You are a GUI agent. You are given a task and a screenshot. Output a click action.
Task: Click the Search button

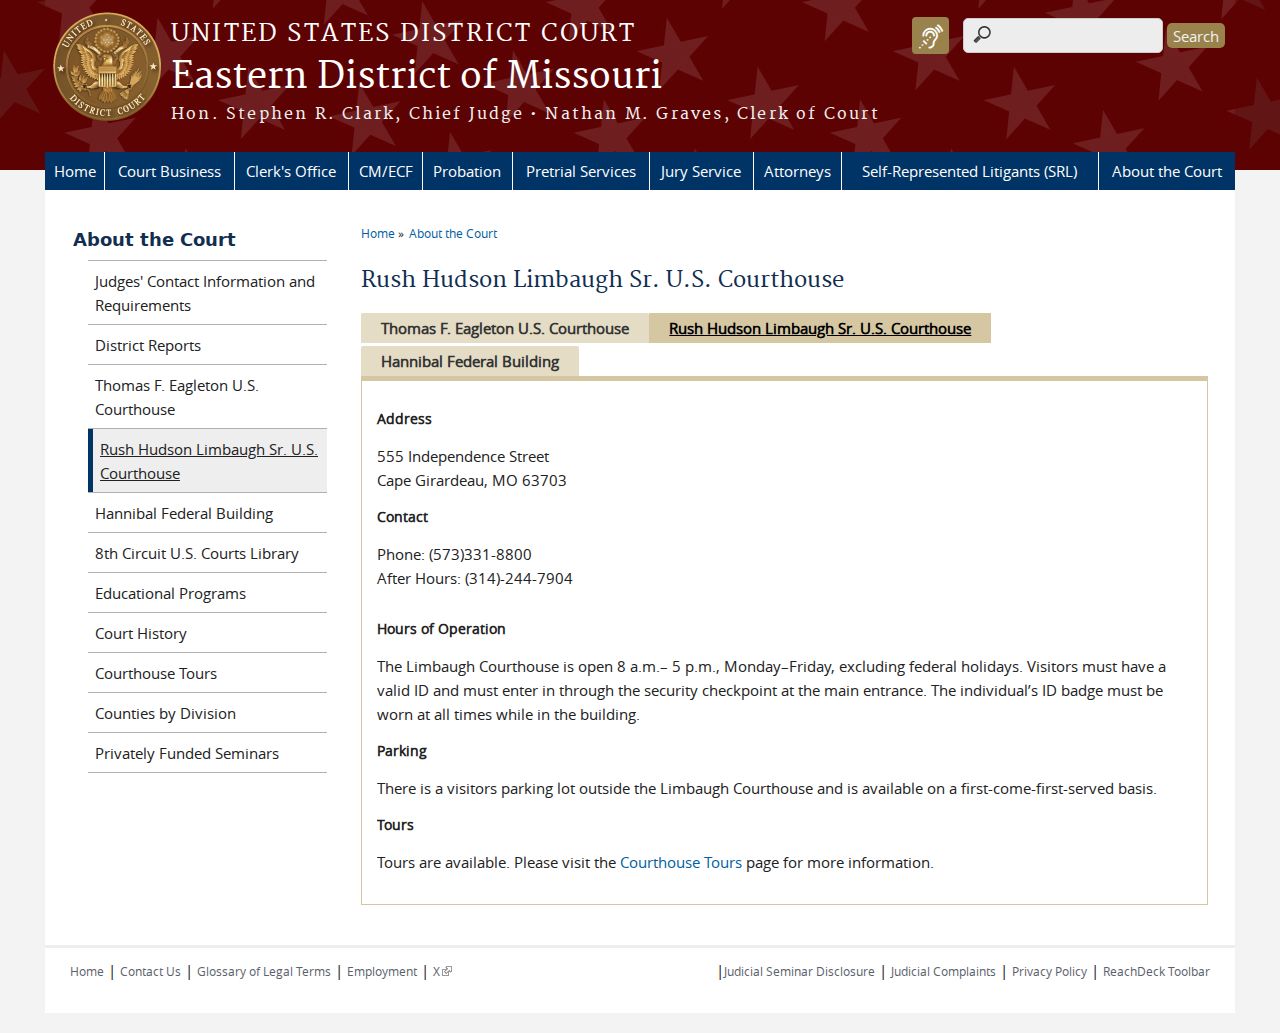tap(1196, 36)
